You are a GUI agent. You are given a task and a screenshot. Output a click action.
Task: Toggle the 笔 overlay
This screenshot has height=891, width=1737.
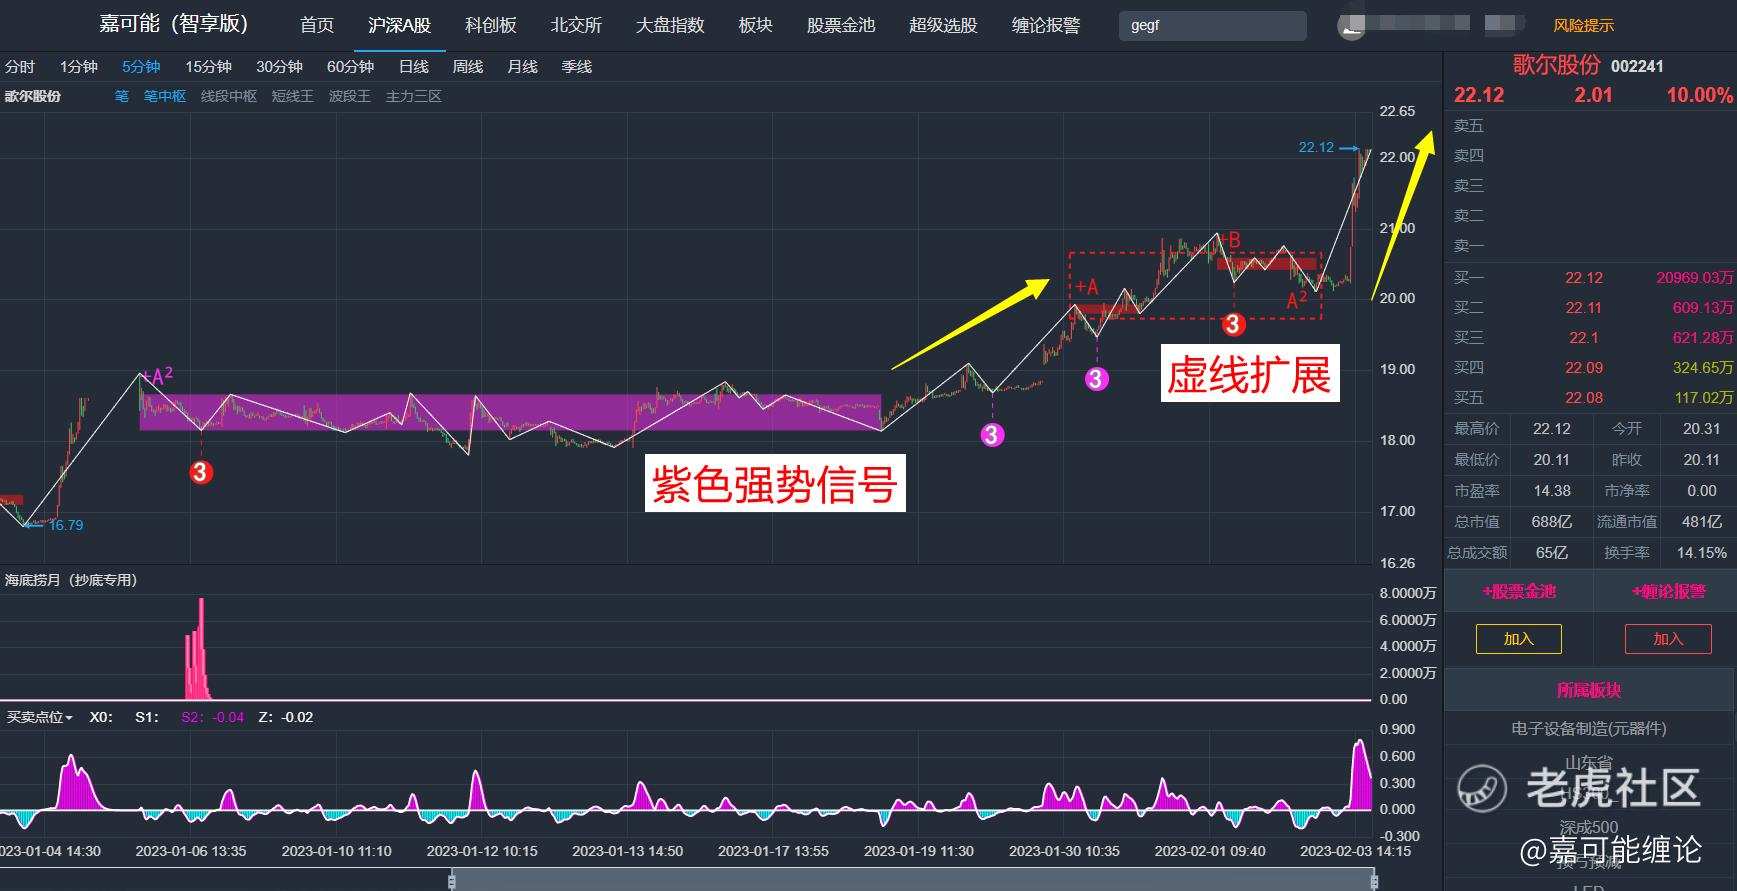pos(122,96)
